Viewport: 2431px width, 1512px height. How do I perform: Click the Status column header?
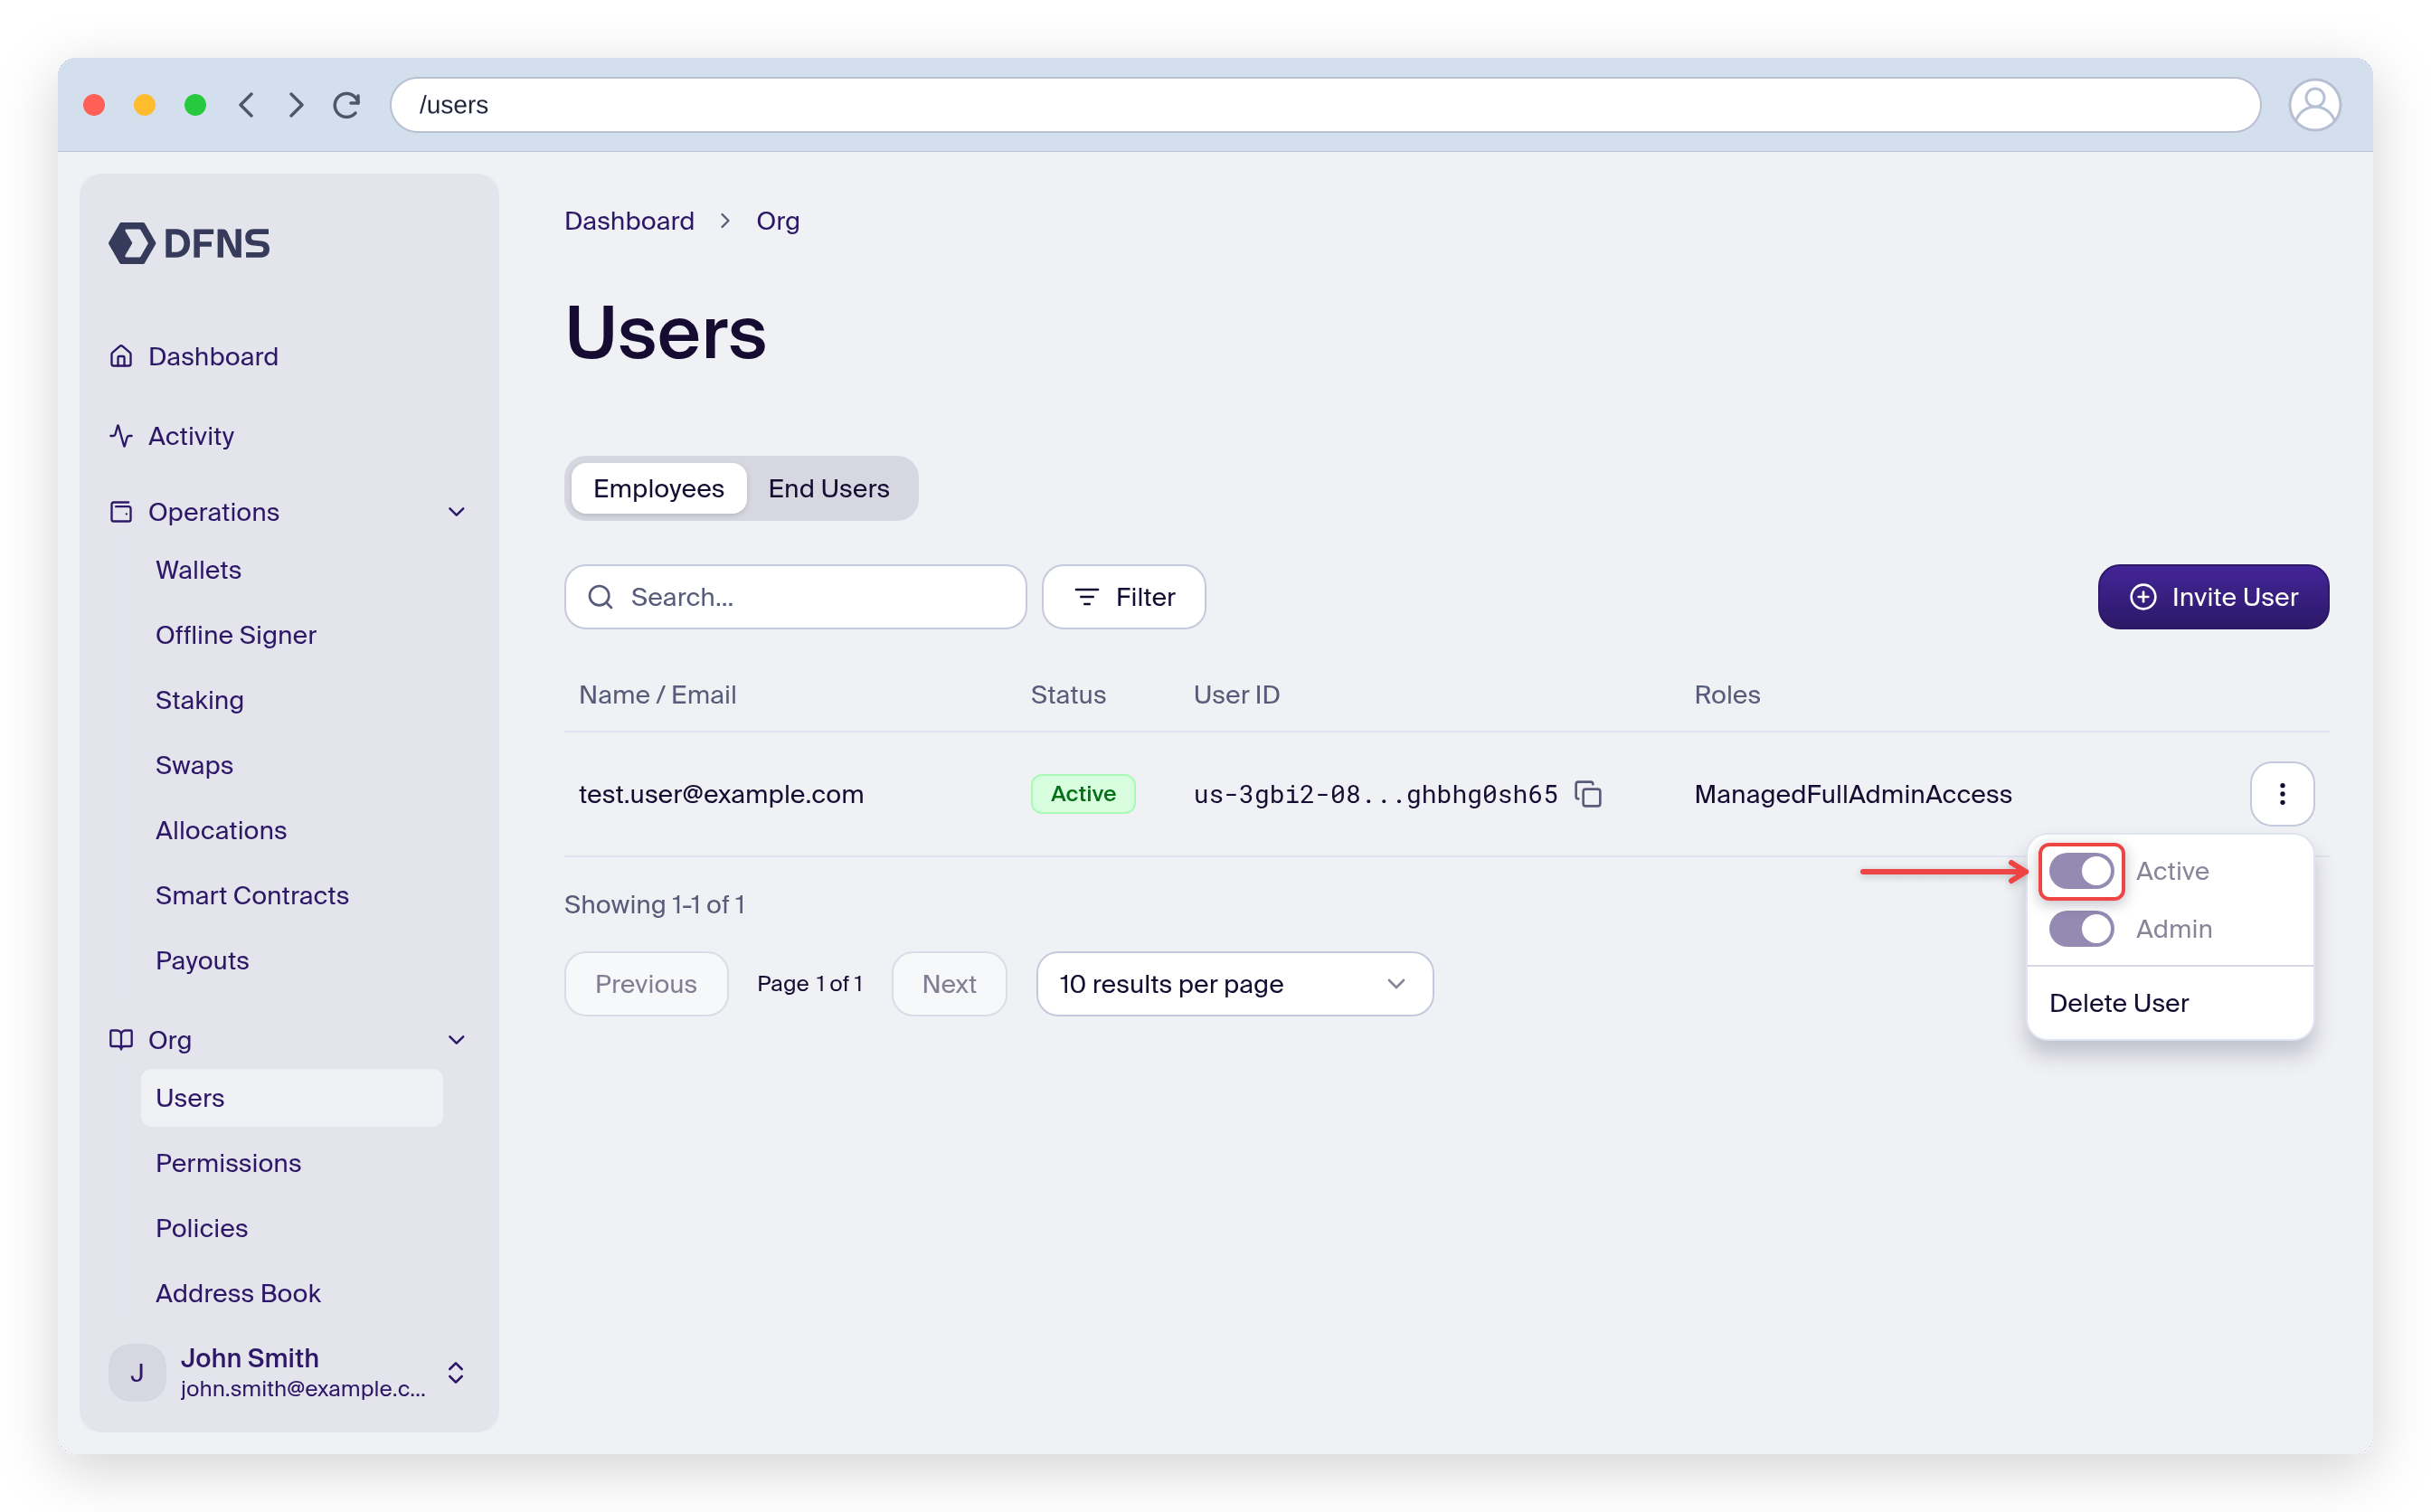[x=1068, y=695]
